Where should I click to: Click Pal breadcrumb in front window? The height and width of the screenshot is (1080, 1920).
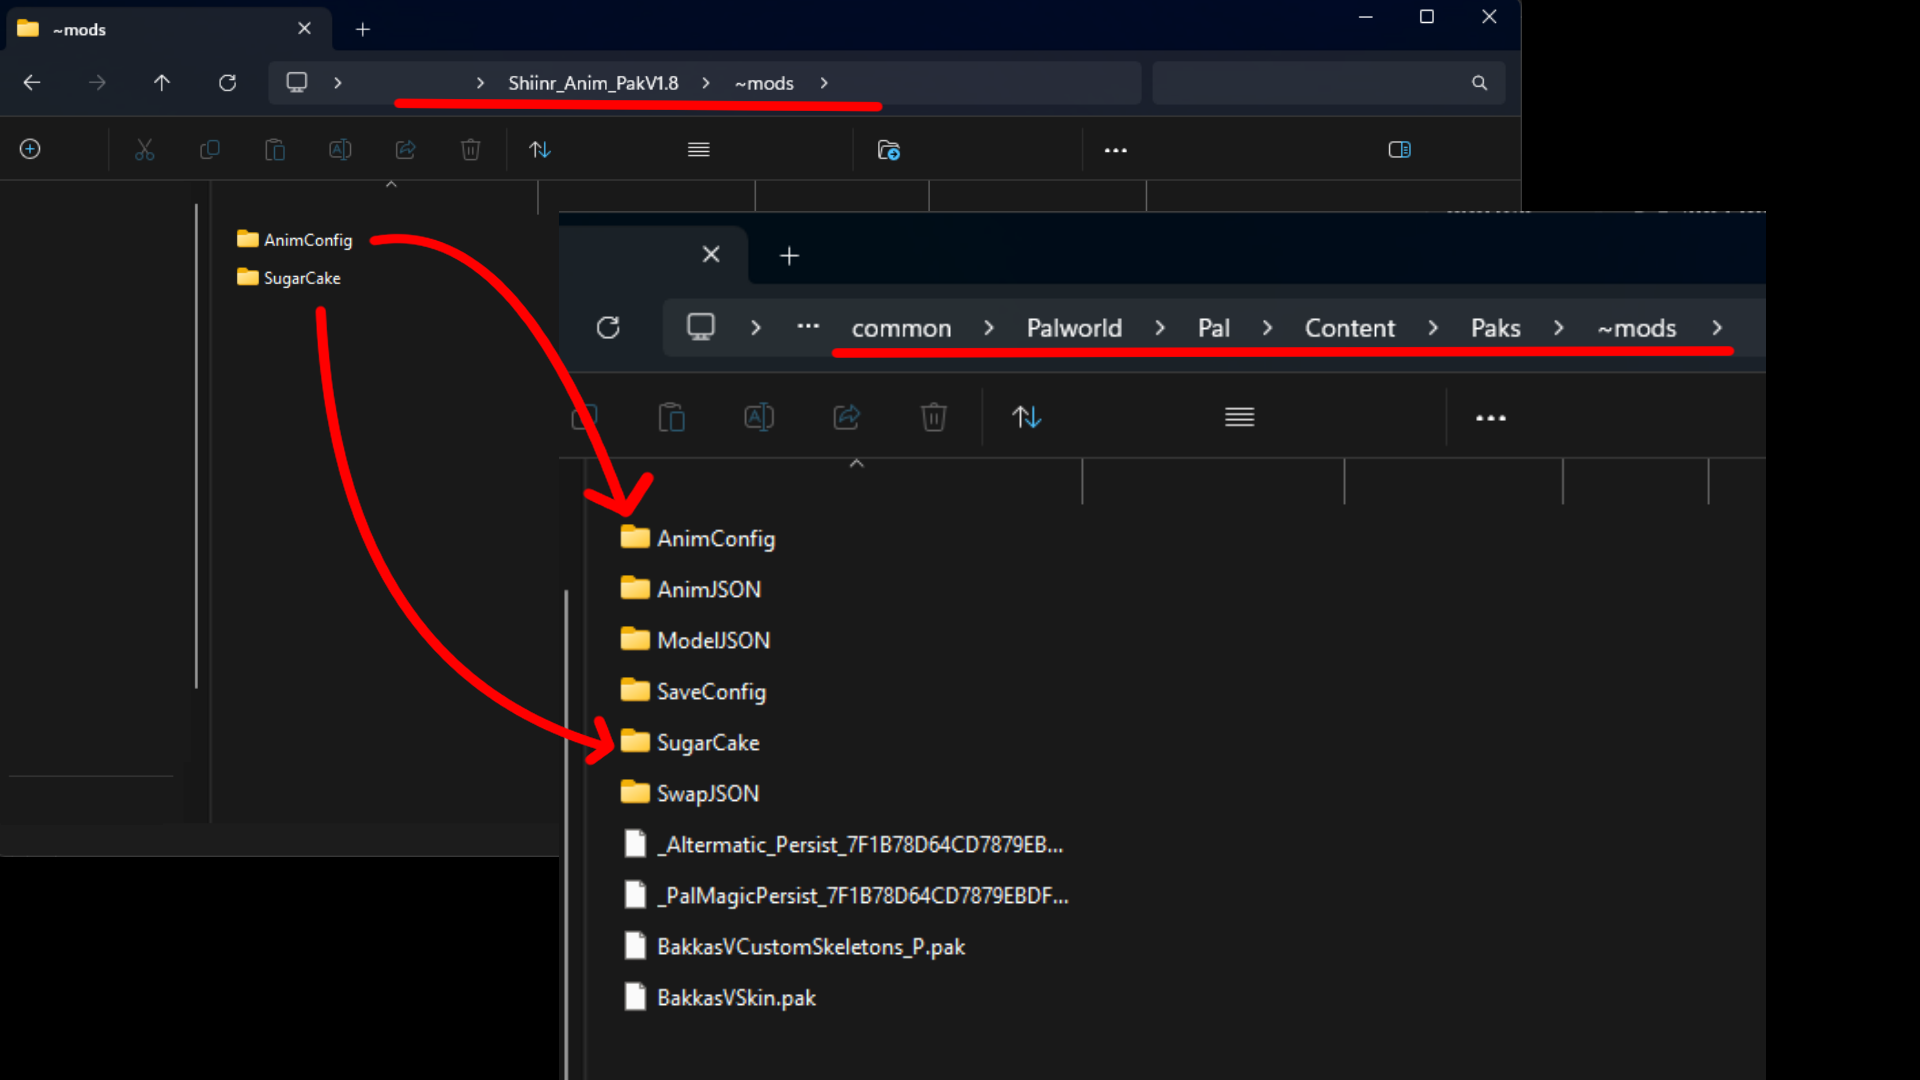[1213, 328]
